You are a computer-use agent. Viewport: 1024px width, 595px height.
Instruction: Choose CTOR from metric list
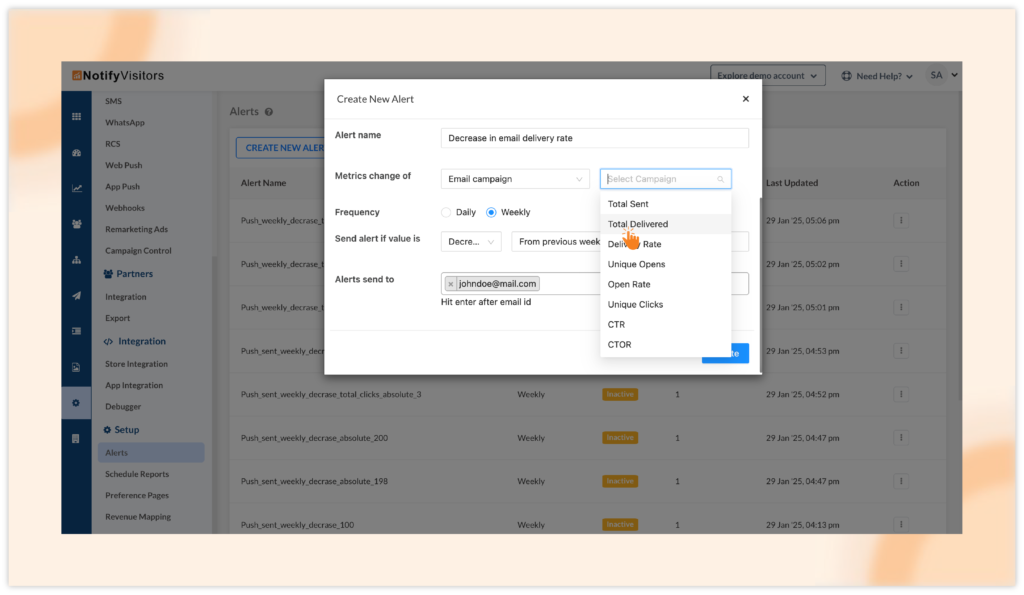pos(665,345)
